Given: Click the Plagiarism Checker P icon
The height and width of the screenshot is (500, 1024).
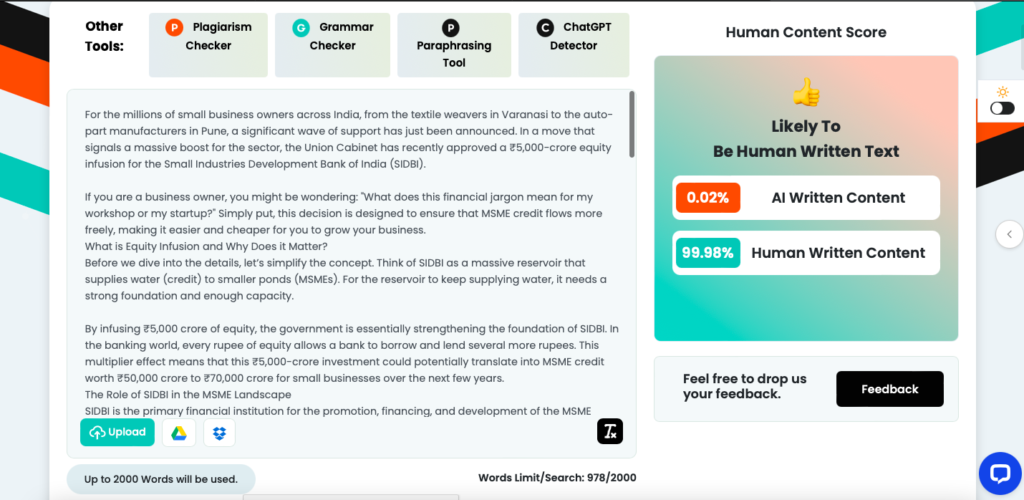Looking at the screenshot, I should (x=174, y=27).
